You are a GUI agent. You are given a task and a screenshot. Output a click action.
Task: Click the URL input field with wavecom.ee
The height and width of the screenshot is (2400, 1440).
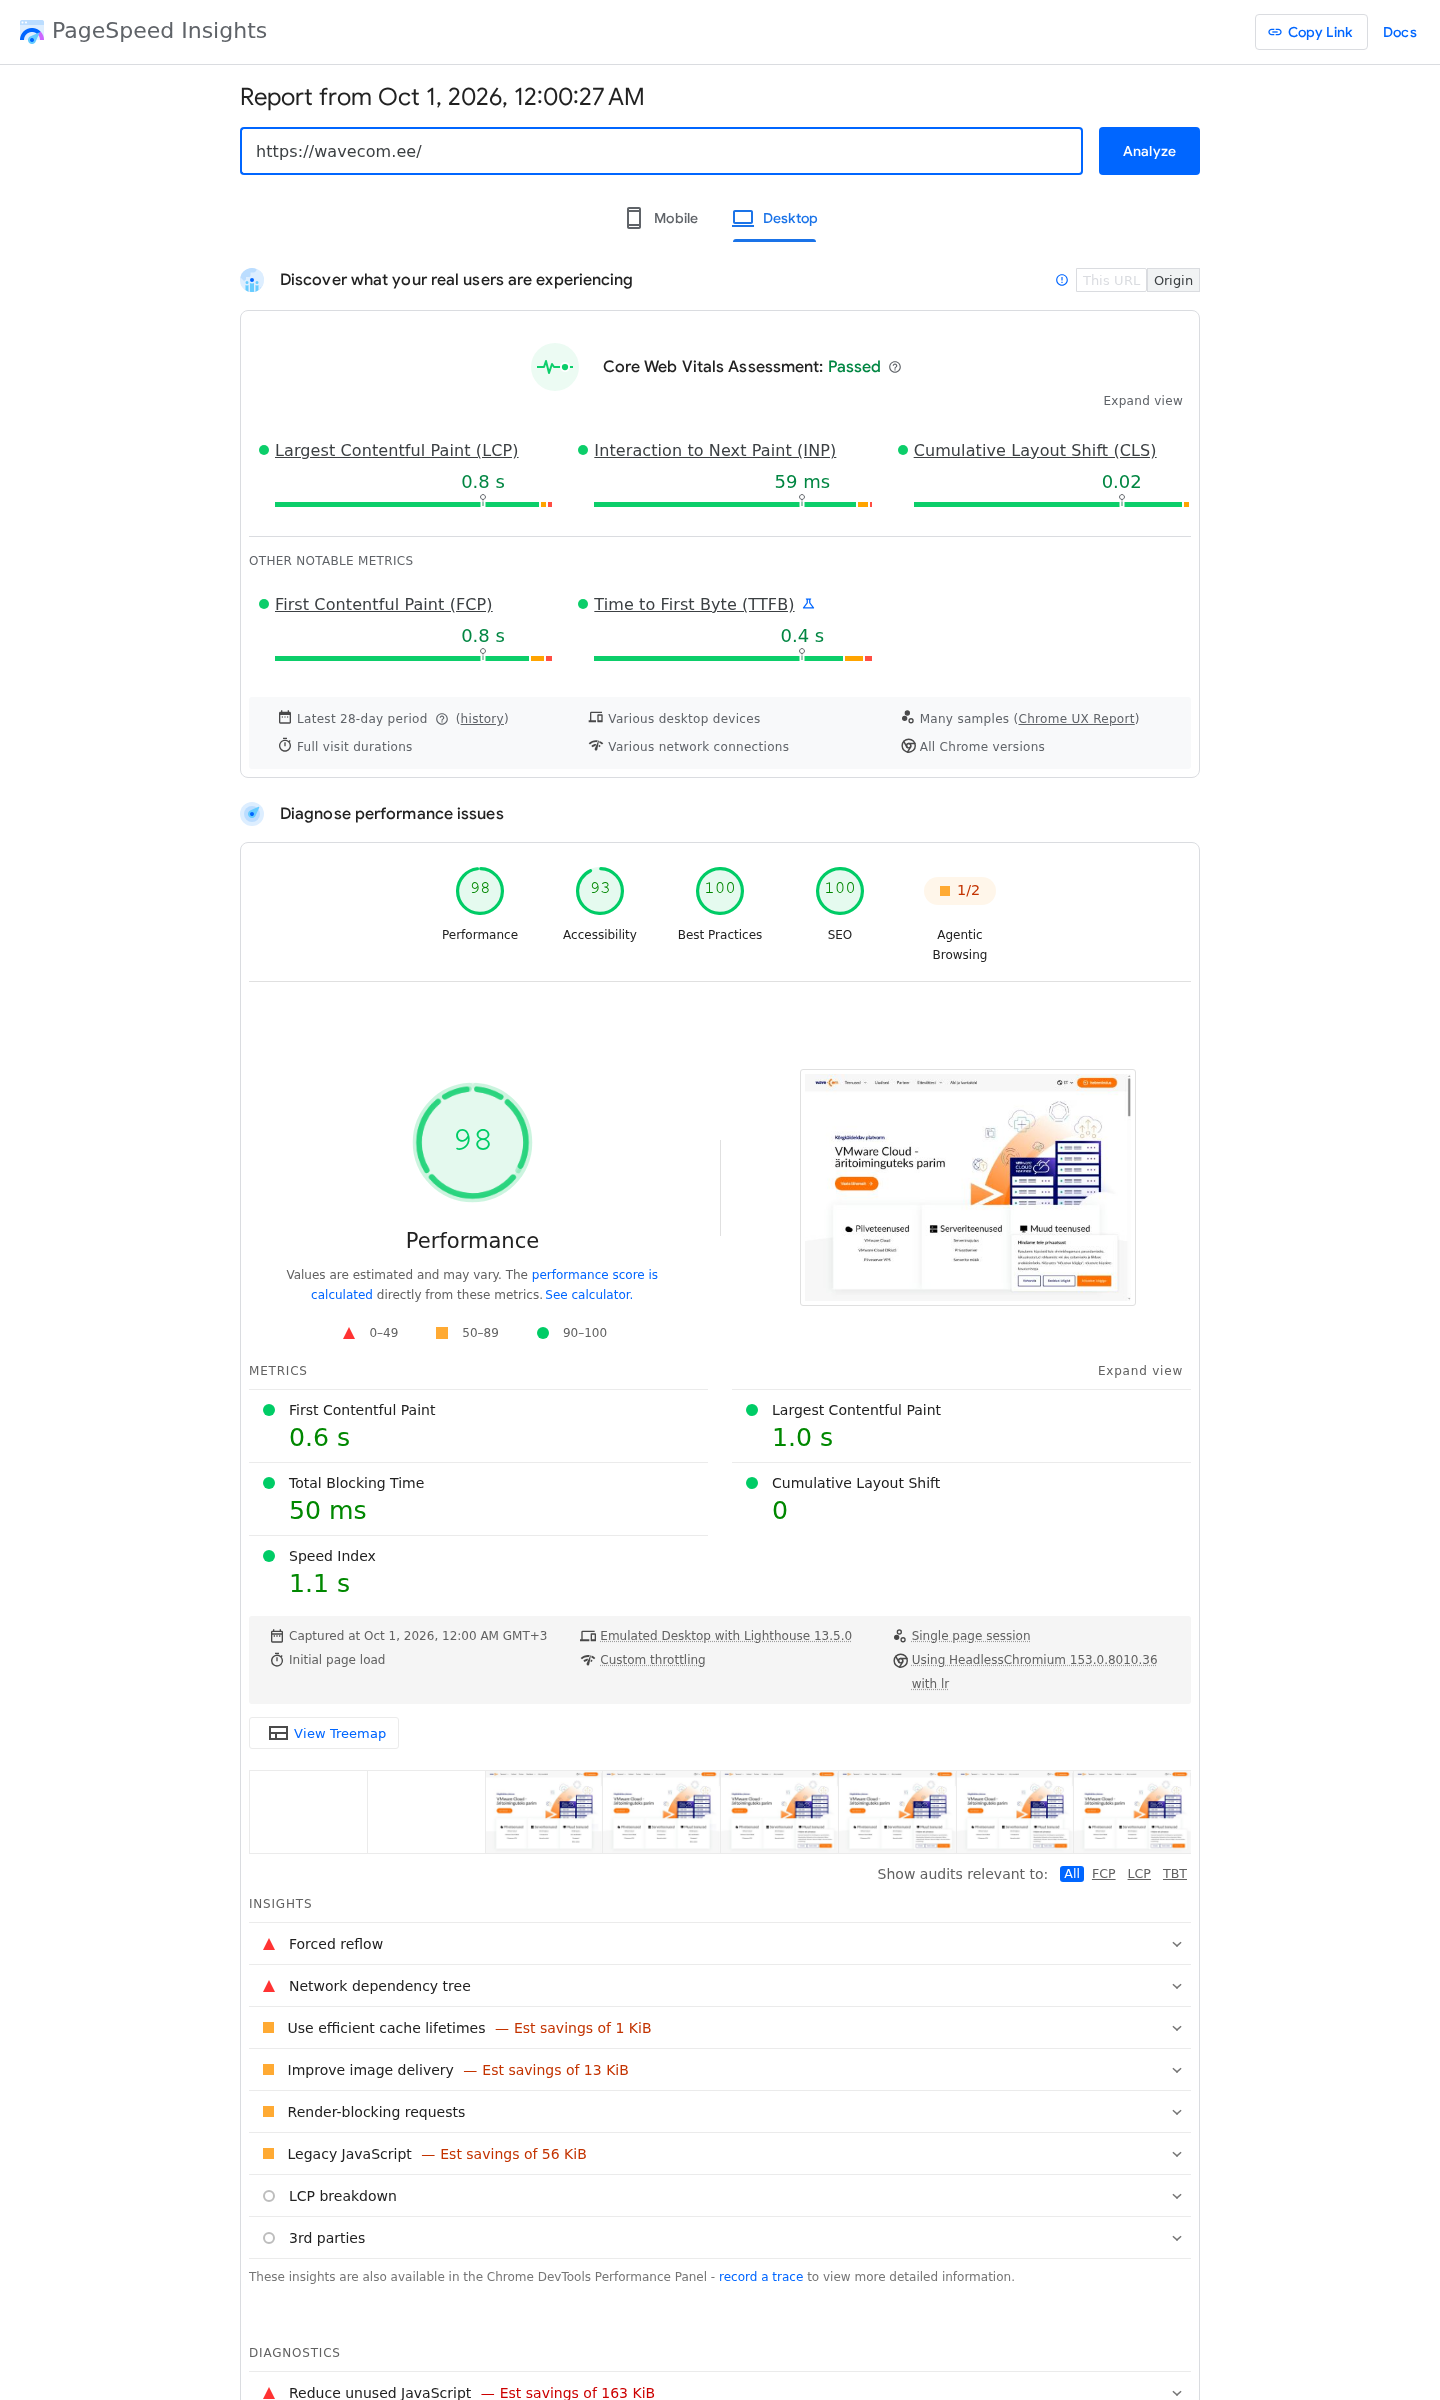tap(661, 151)
